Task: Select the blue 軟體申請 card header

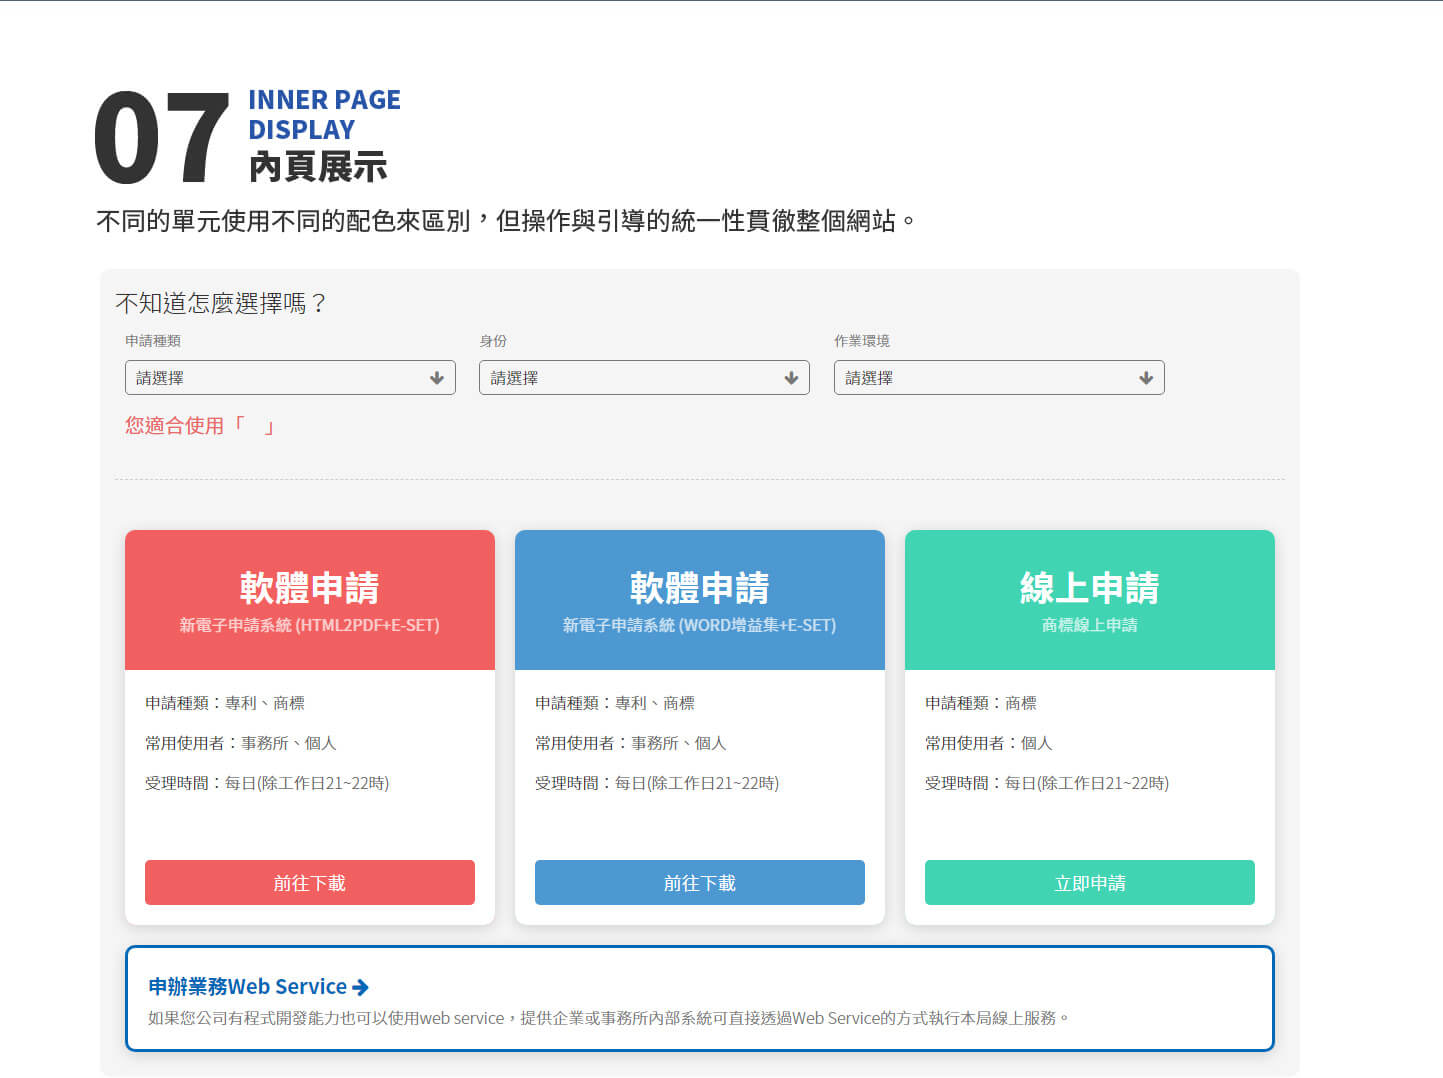Action: click(699, 589)
